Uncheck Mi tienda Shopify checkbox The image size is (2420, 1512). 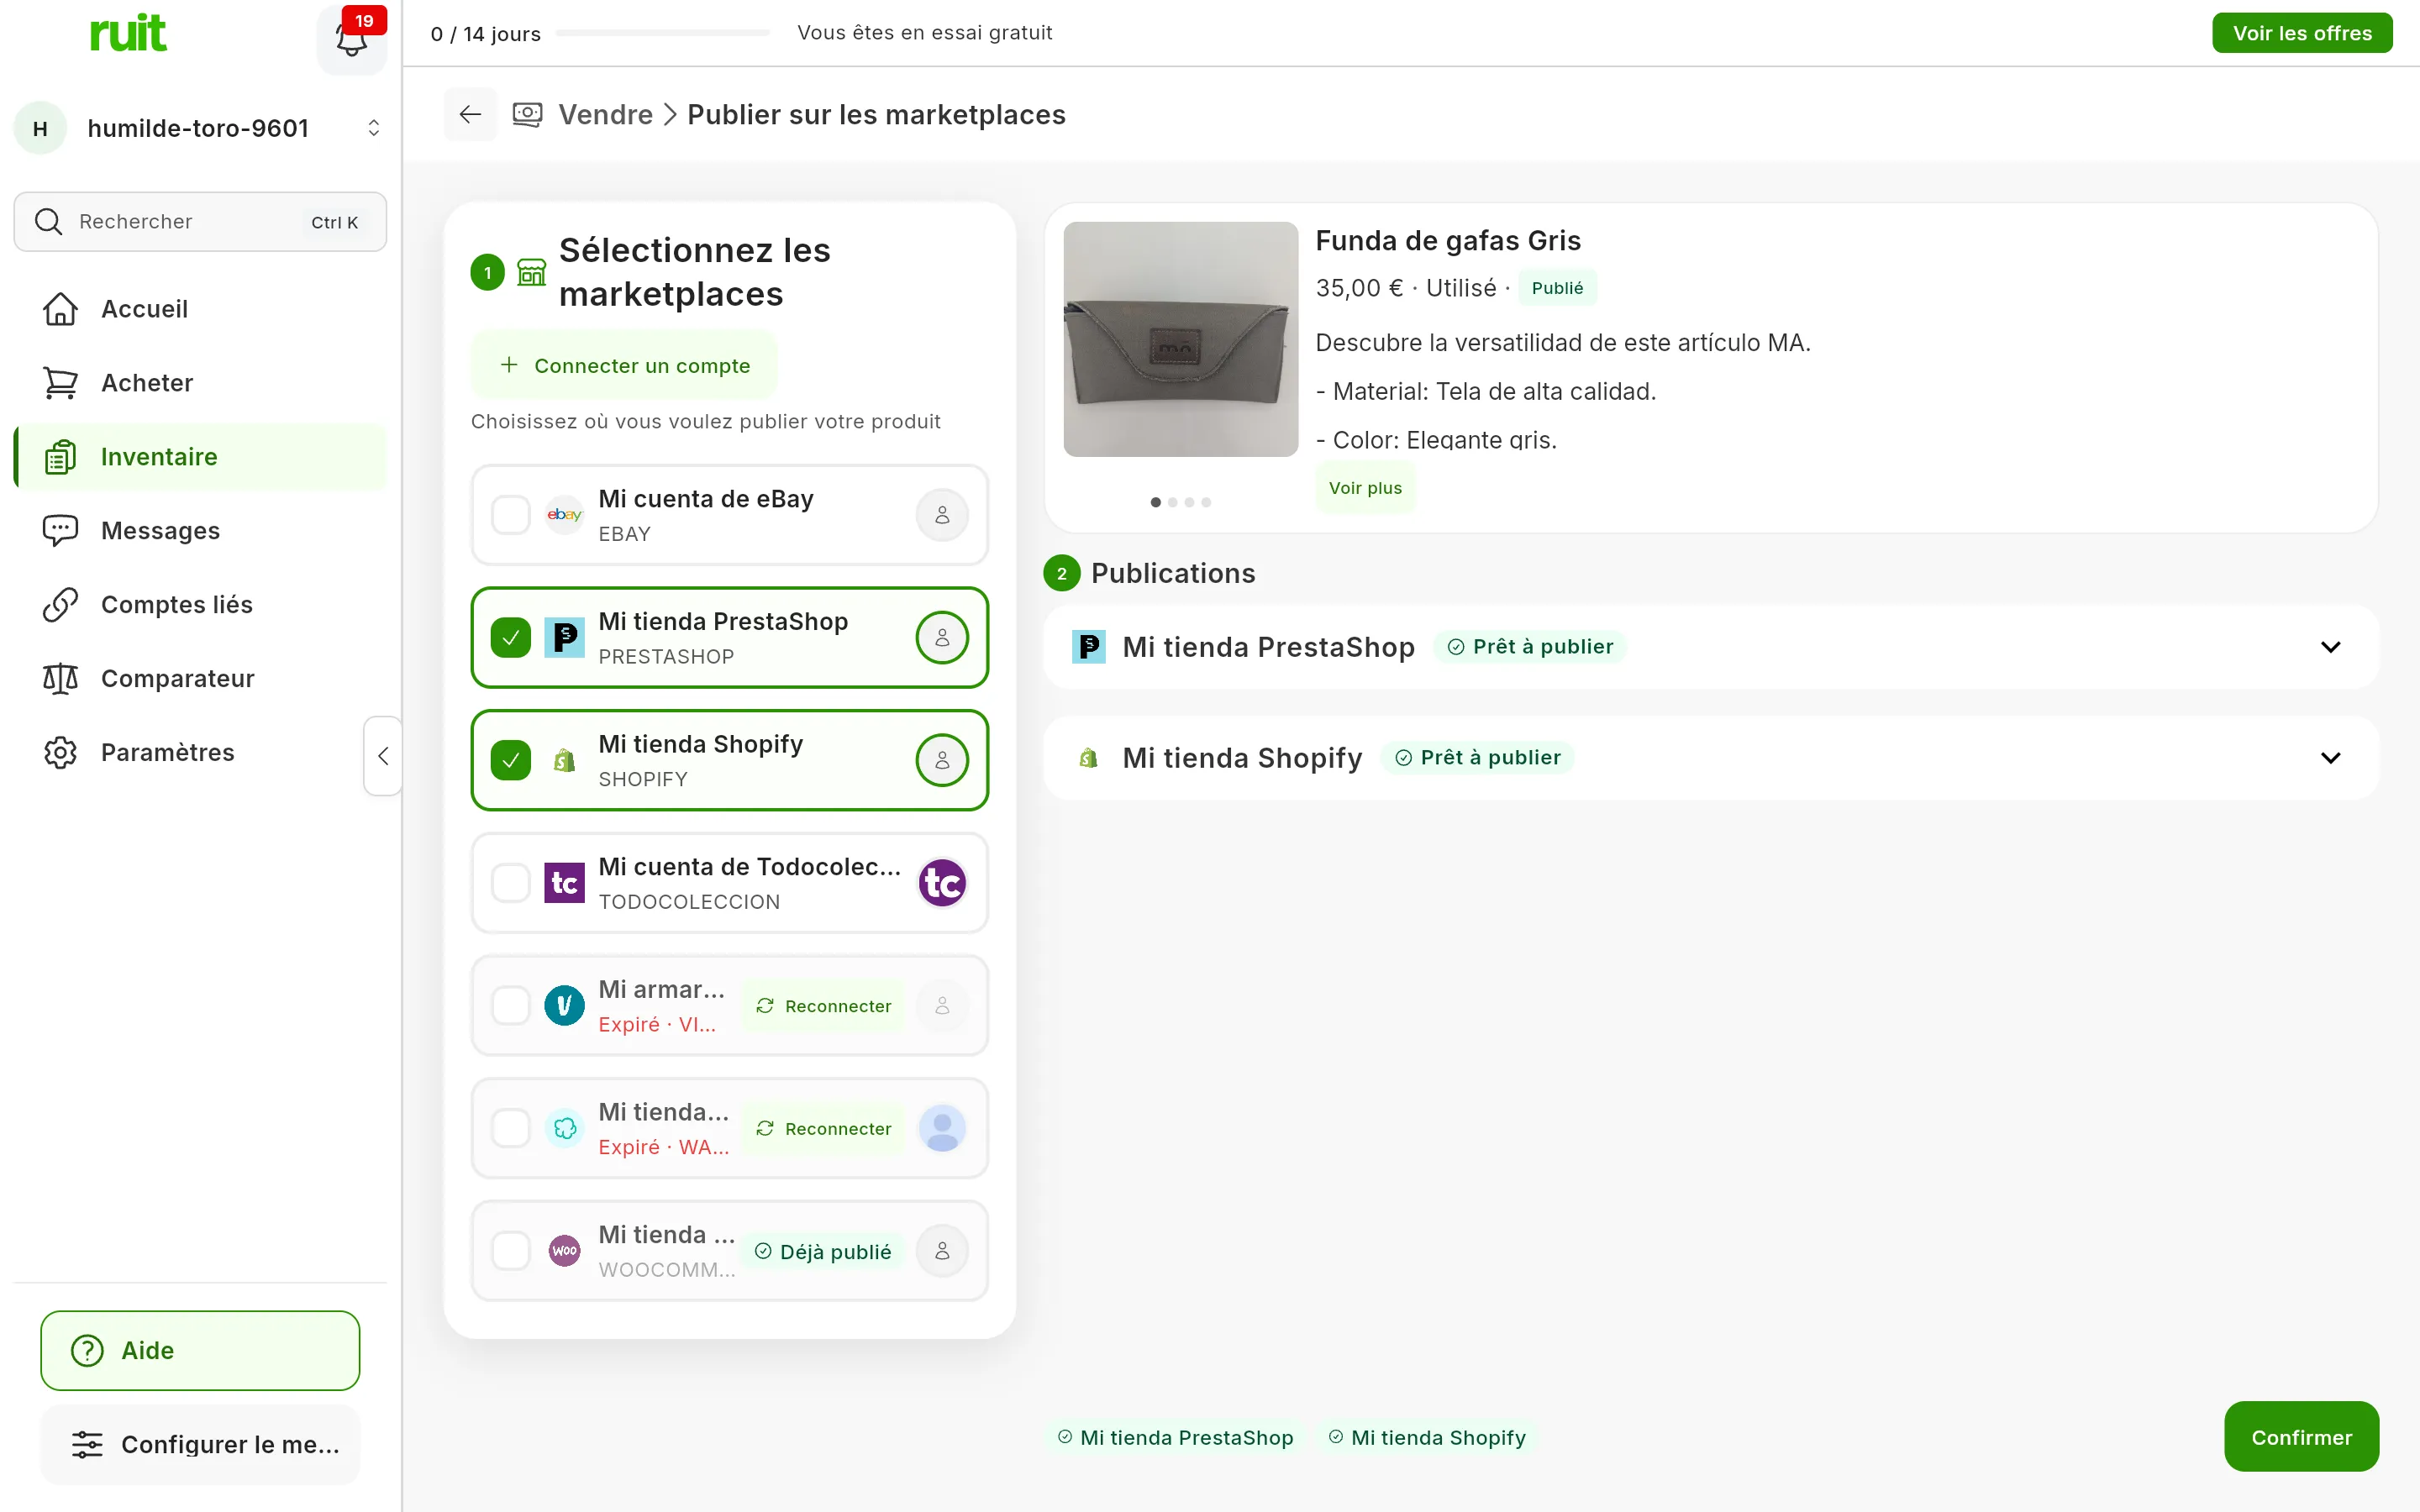point(511,760)
